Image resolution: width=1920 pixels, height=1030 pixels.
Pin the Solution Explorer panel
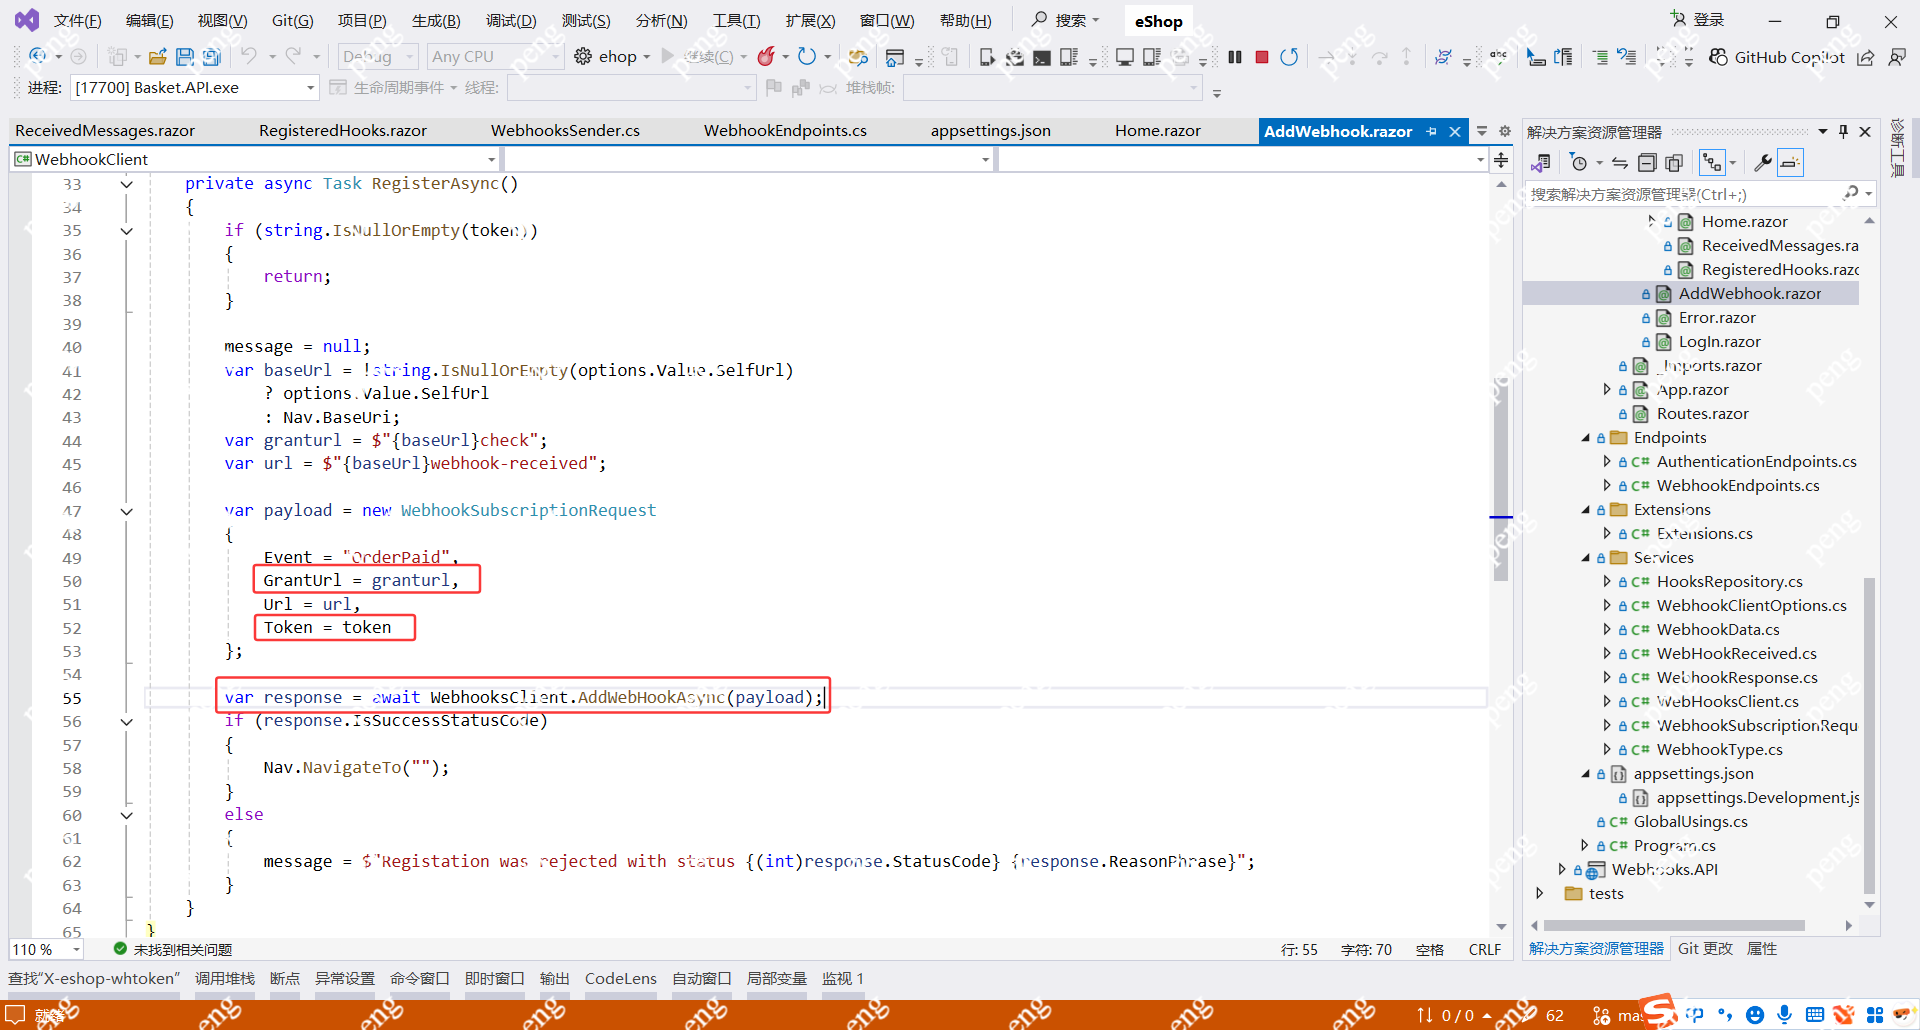tap(1844, 132)
